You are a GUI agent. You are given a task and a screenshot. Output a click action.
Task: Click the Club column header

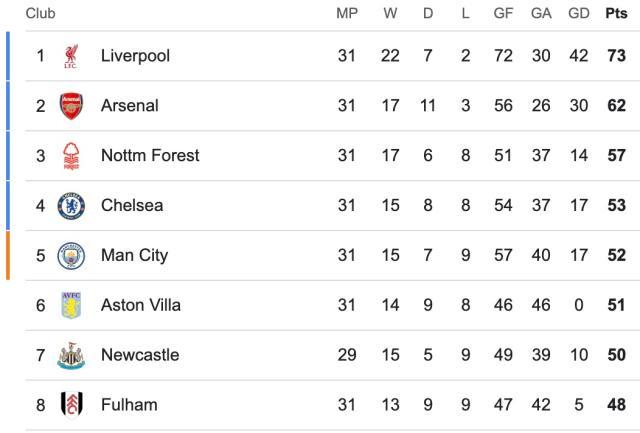[x=41, y=14]
